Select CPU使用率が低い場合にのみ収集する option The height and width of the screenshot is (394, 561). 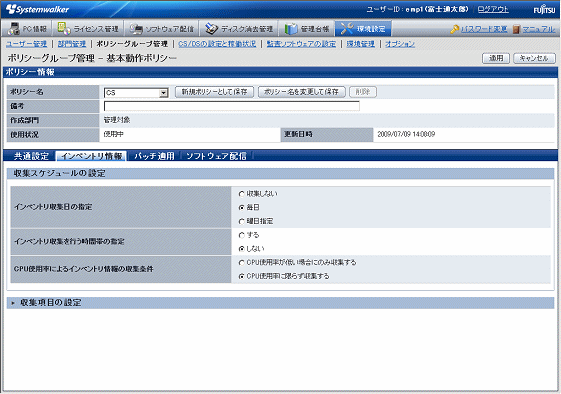click(x=242, y=263)
